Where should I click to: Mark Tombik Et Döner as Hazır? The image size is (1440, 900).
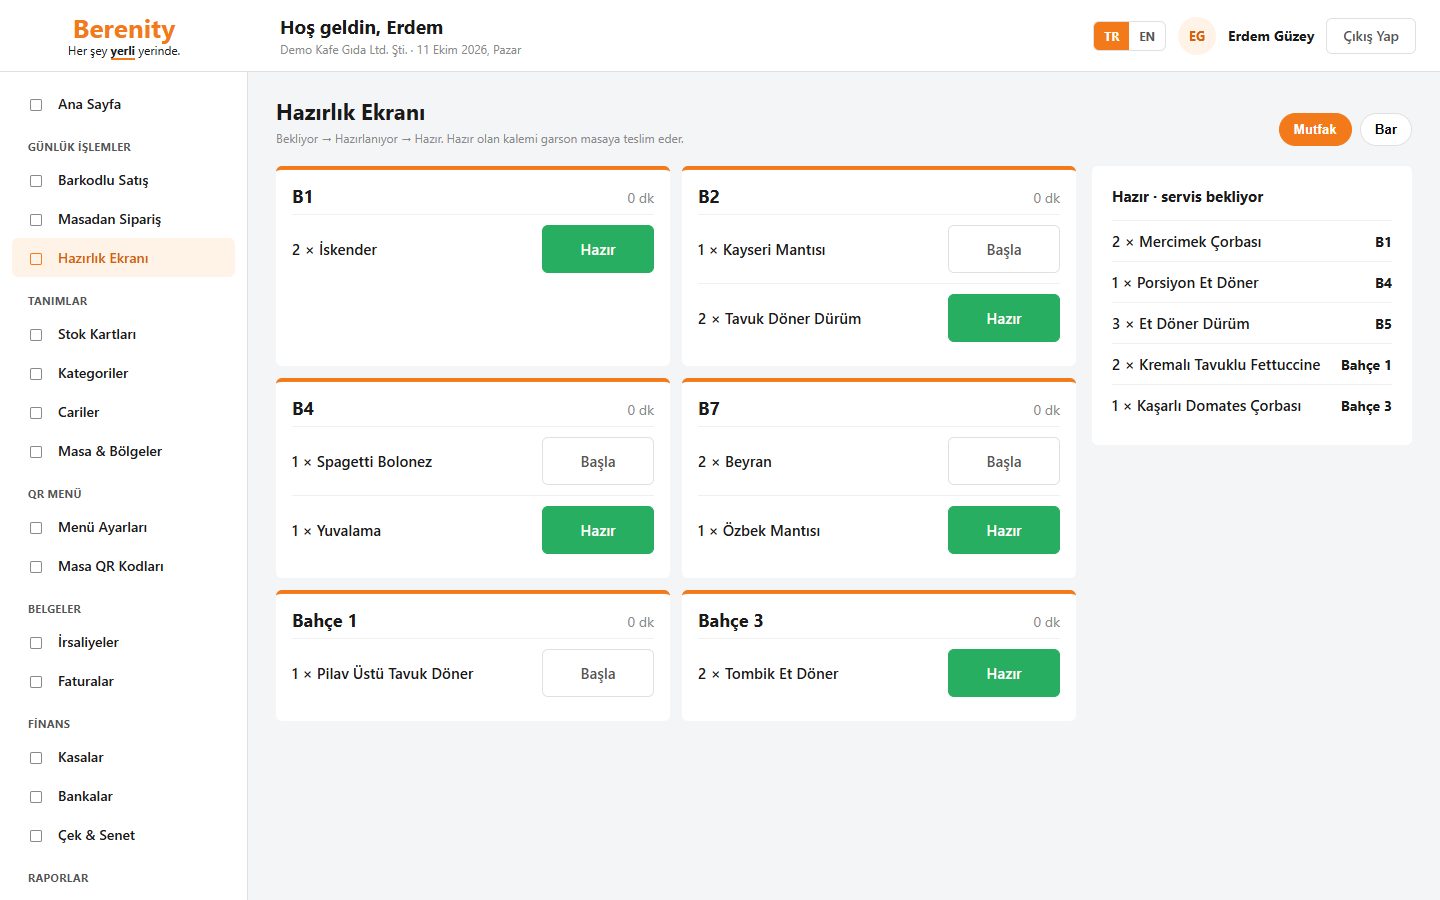click(x=1004, y=673)
